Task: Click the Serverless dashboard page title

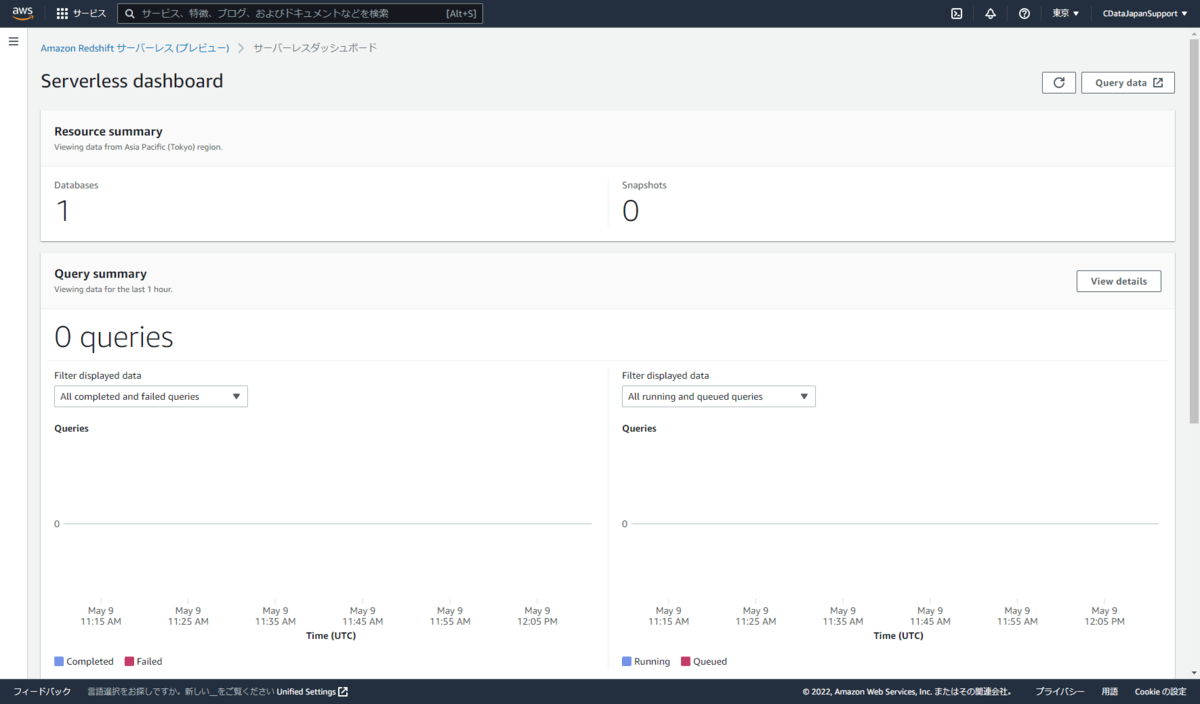Action: [x=132, y=81]
